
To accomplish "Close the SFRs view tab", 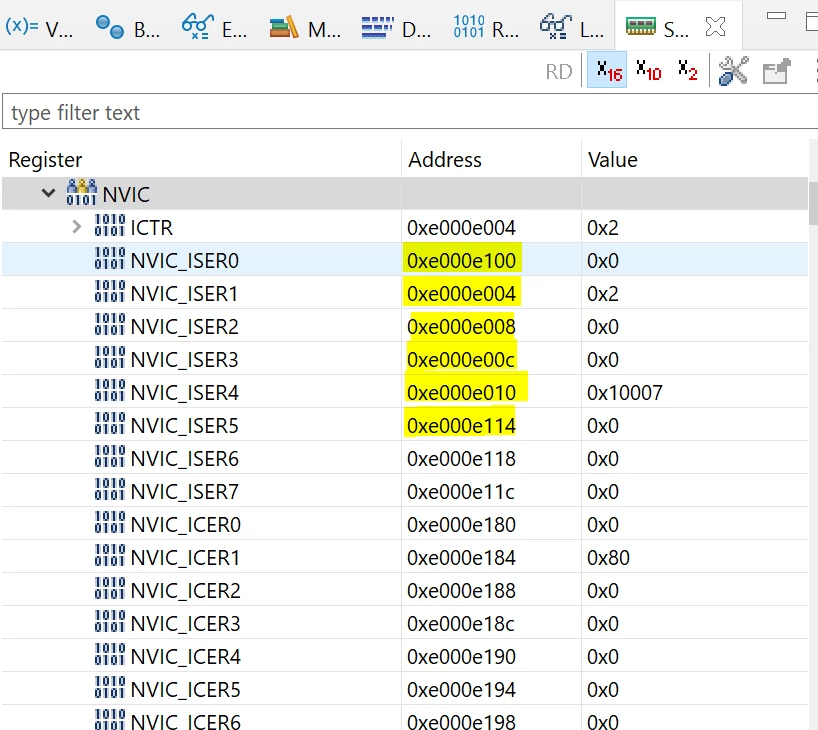I will point(715,27).
